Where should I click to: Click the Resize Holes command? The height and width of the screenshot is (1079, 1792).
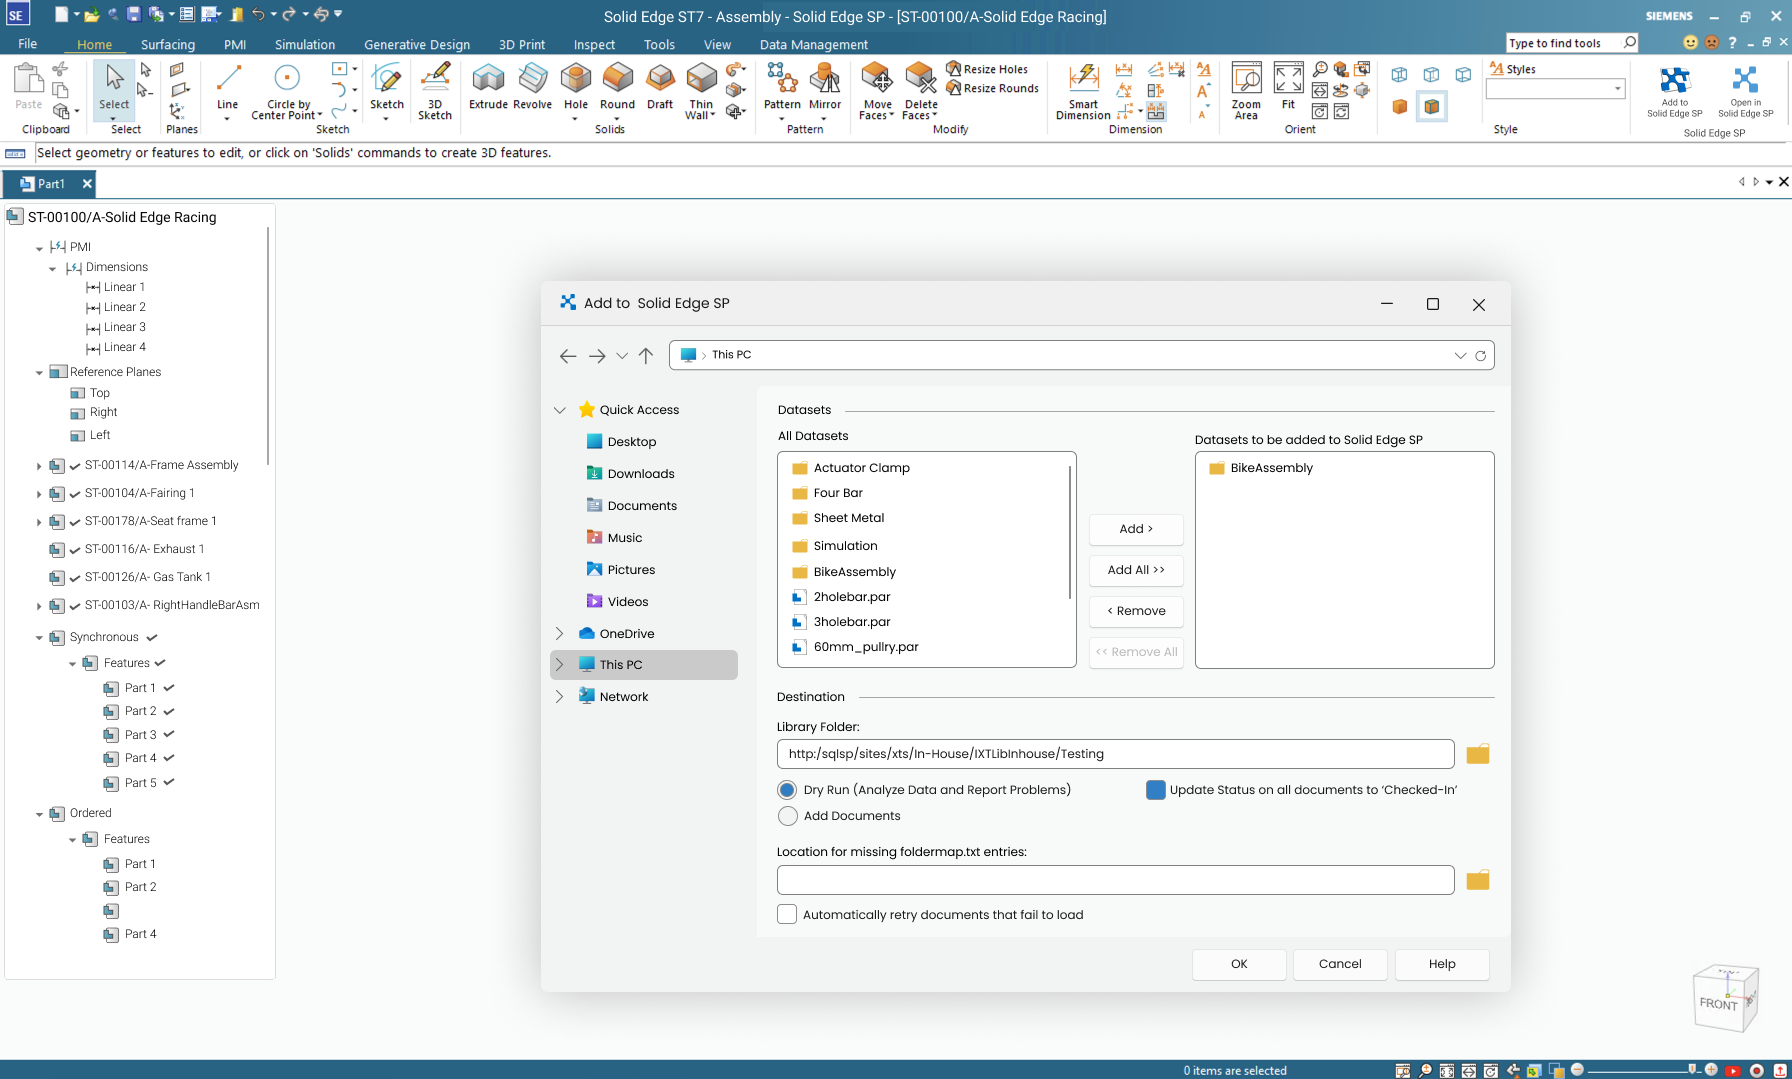tap(987, 69)
